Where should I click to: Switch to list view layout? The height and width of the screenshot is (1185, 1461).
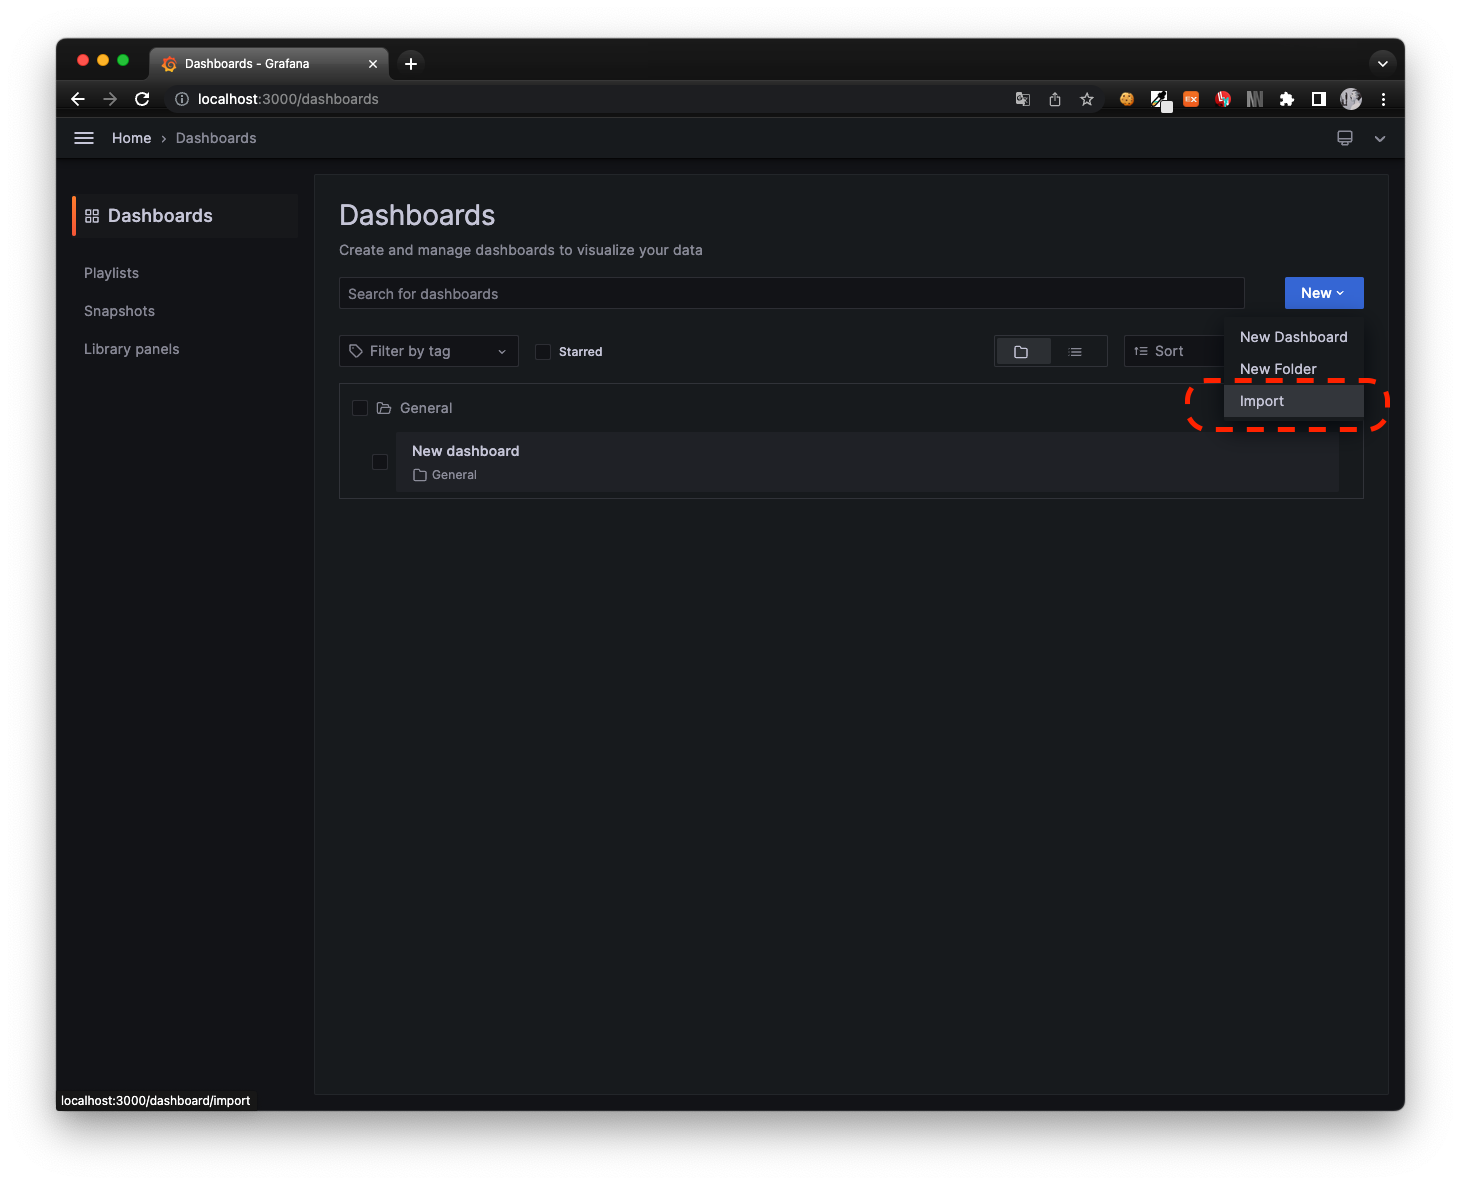(x=1076, y=352)
